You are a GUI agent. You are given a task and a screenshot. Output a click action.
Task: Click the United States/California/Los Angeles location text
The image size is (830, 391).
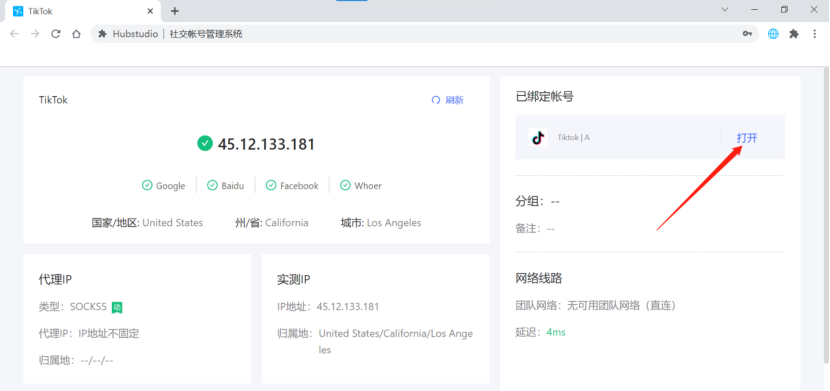(x=395, y=341)
